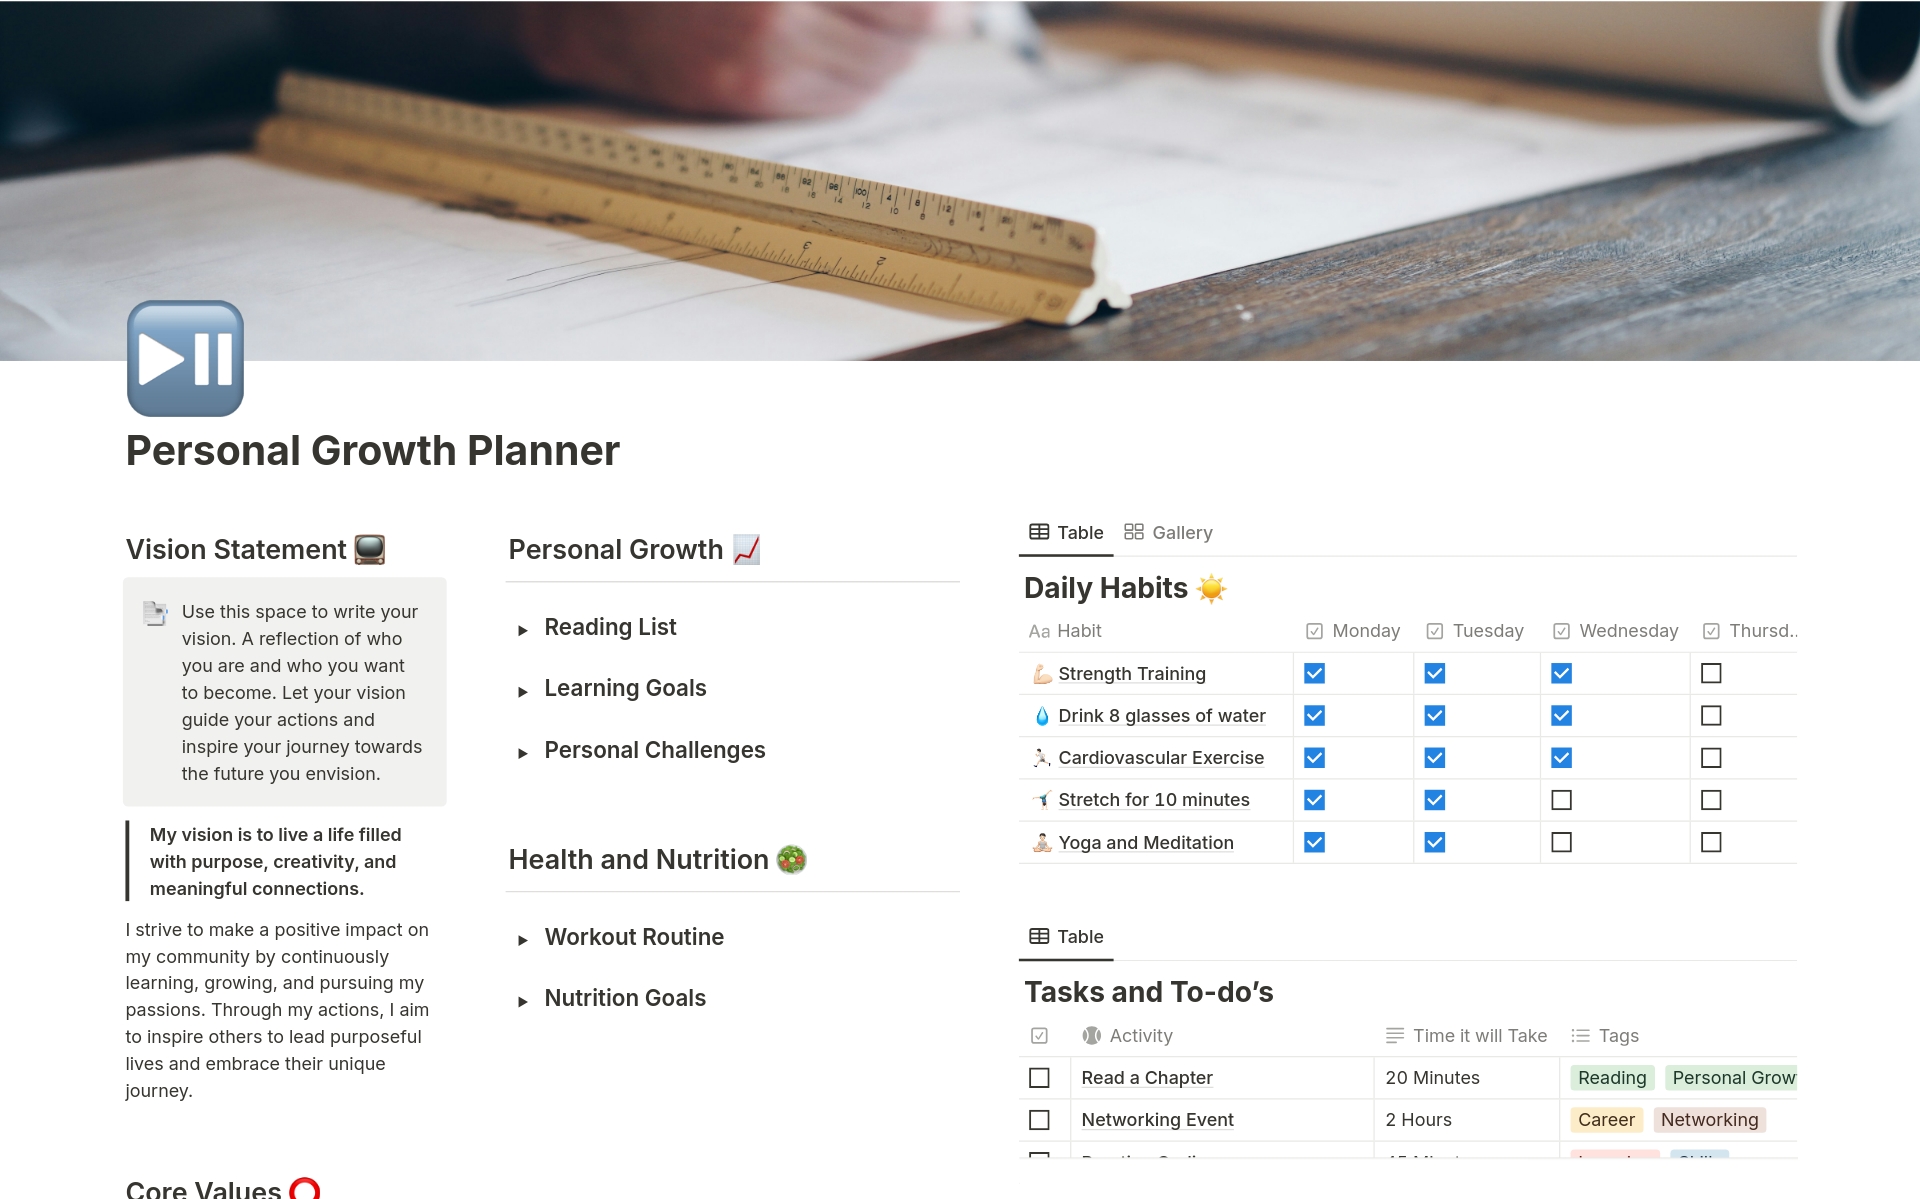
Task: Click the Table view icon
Action: pos(1036,532)
